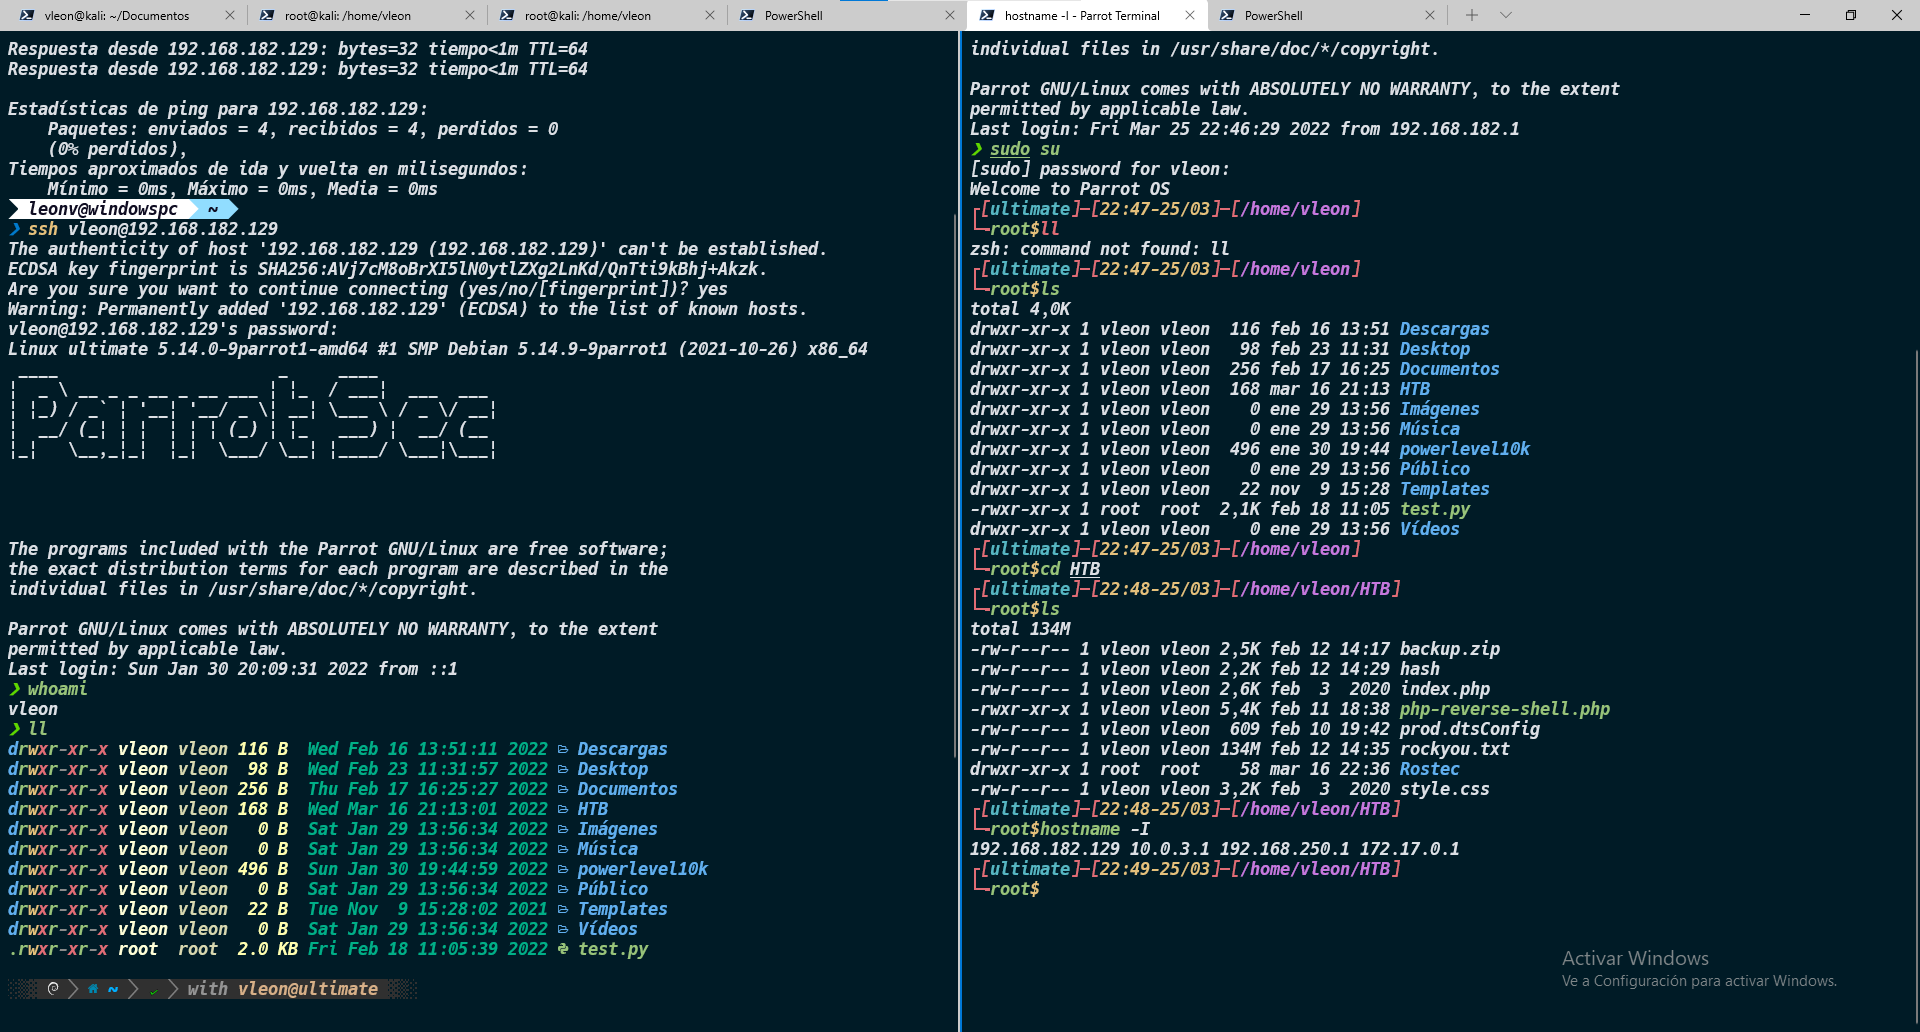The height and width of the screenshot is (1032, 1920).
Task: Restore down the Windows Terminal window
Action: click(x=1851, y=16)
